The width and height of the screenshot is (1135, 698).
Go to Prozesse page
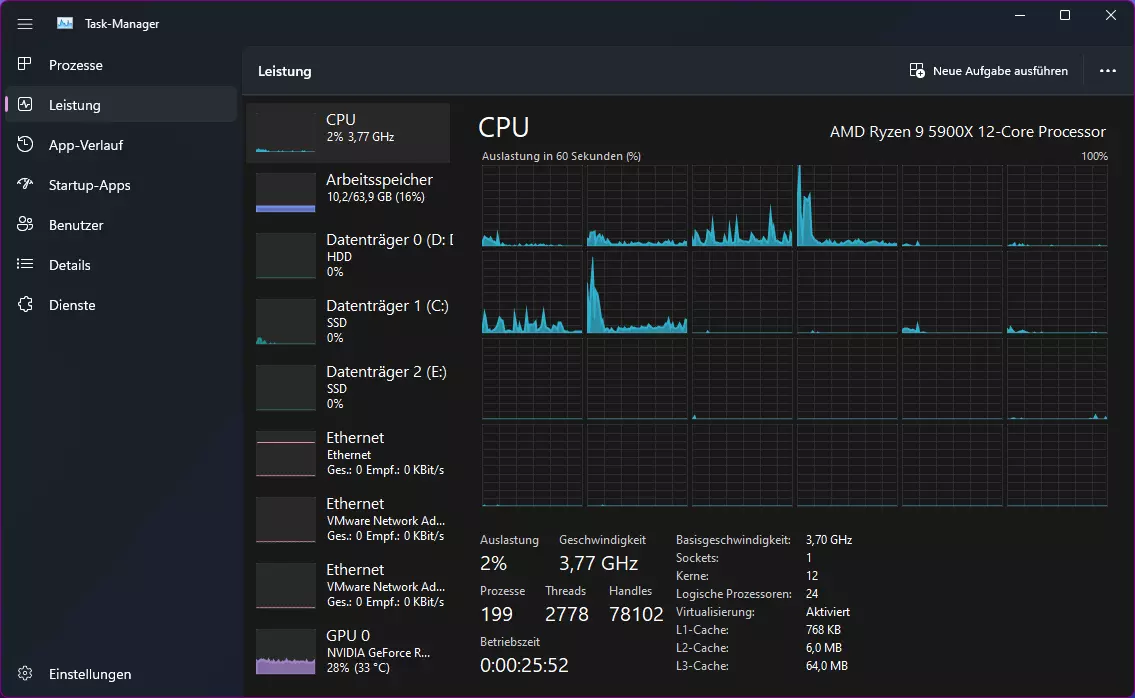121,64
